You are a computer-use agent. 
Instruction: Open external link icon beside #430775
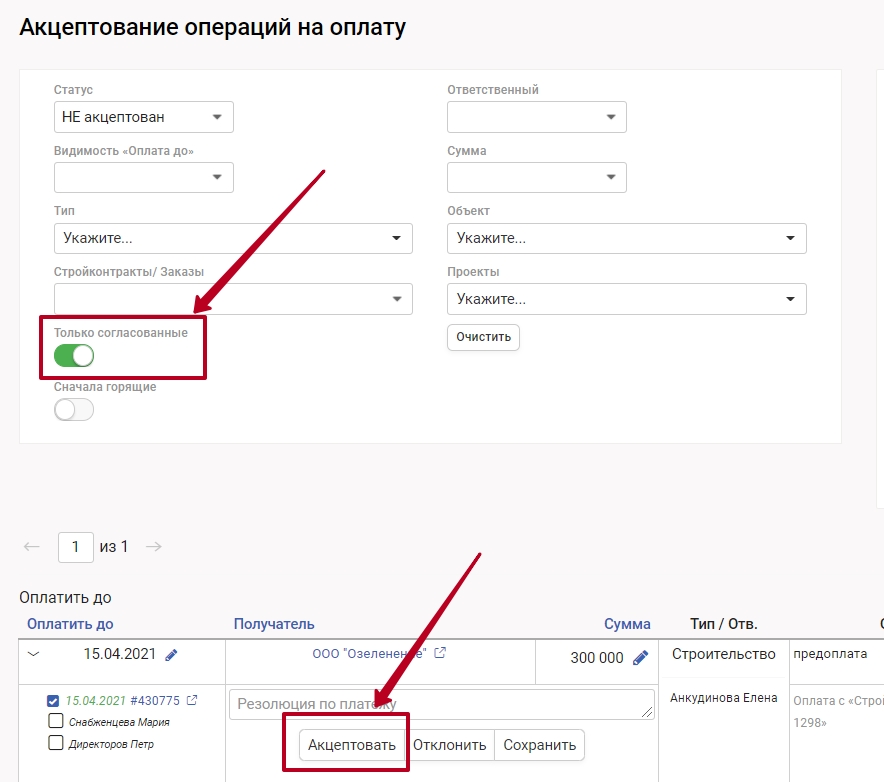point(192,700)
